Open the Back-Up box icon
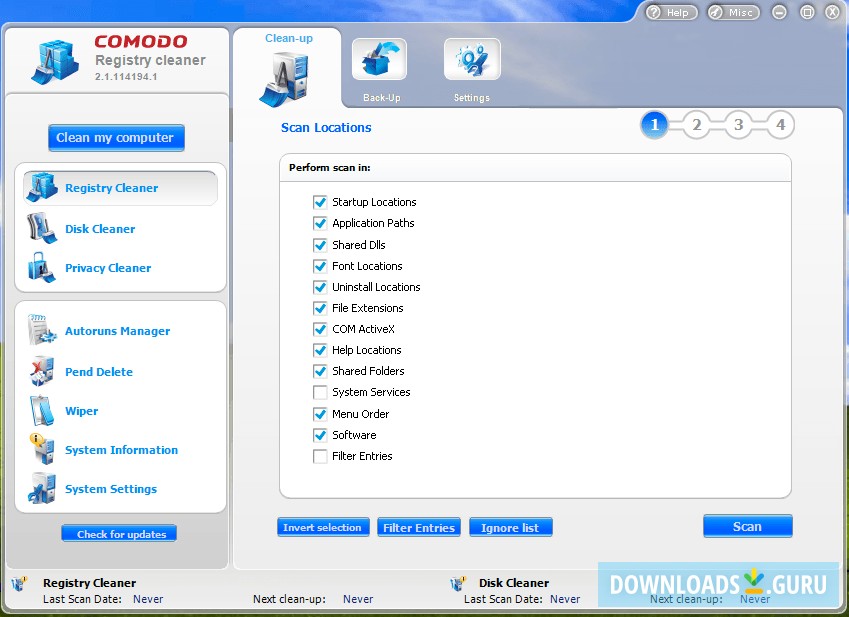Image resolution: width=849 pixels, height=617 pixels. 379,59
